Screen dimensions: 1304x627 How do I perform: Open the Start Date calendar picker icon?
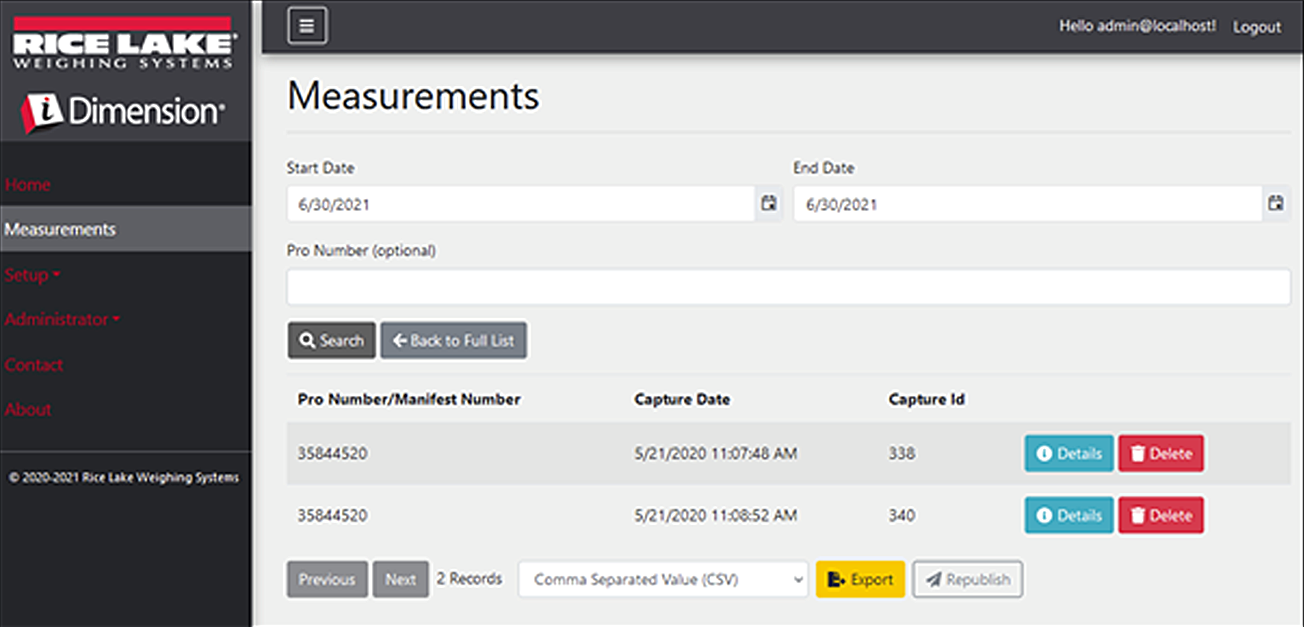768,204
